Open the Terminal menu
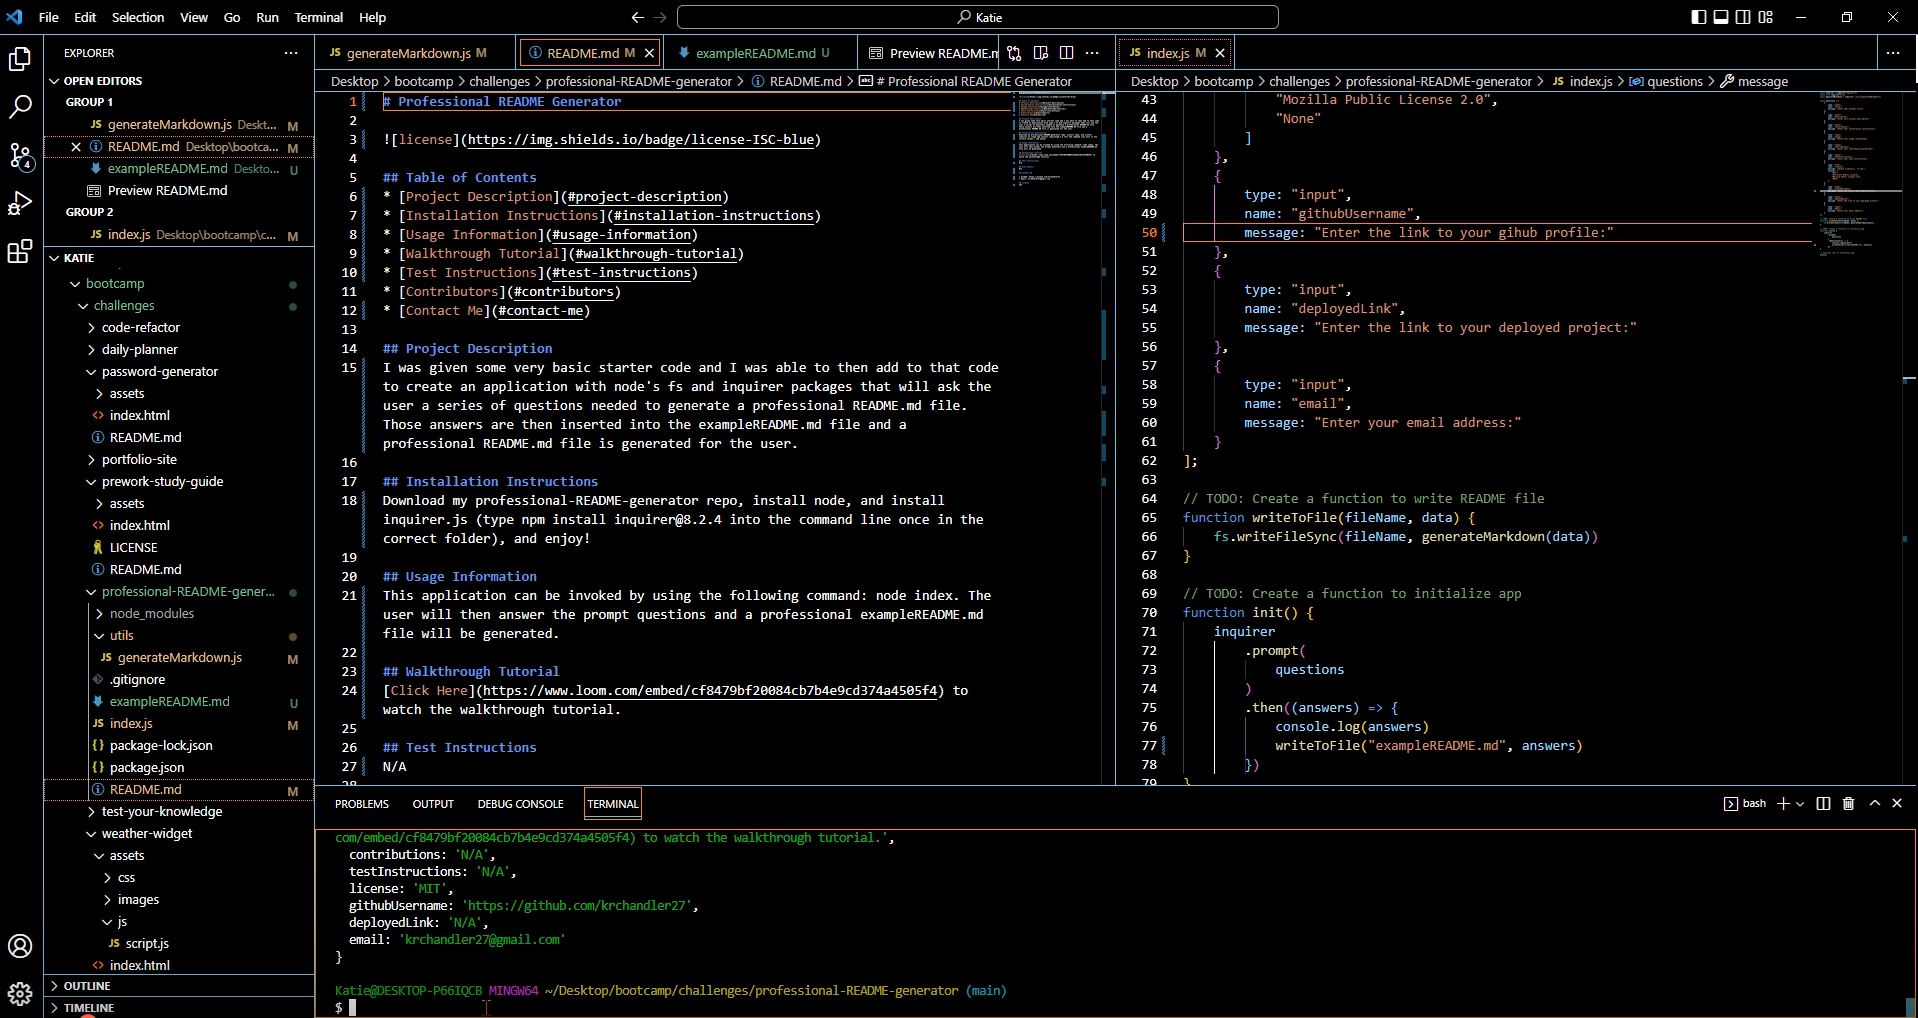Viewport: 1918px width, 1018px height. coord(318,17)
